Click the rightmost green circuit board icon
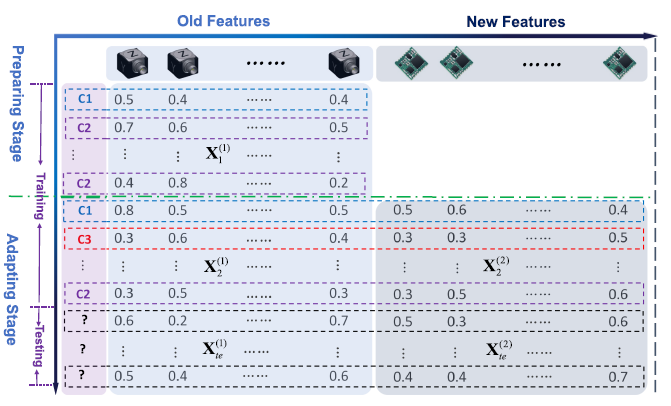Image resolution: width=671 pixels, height=406 pixels. 619,64
